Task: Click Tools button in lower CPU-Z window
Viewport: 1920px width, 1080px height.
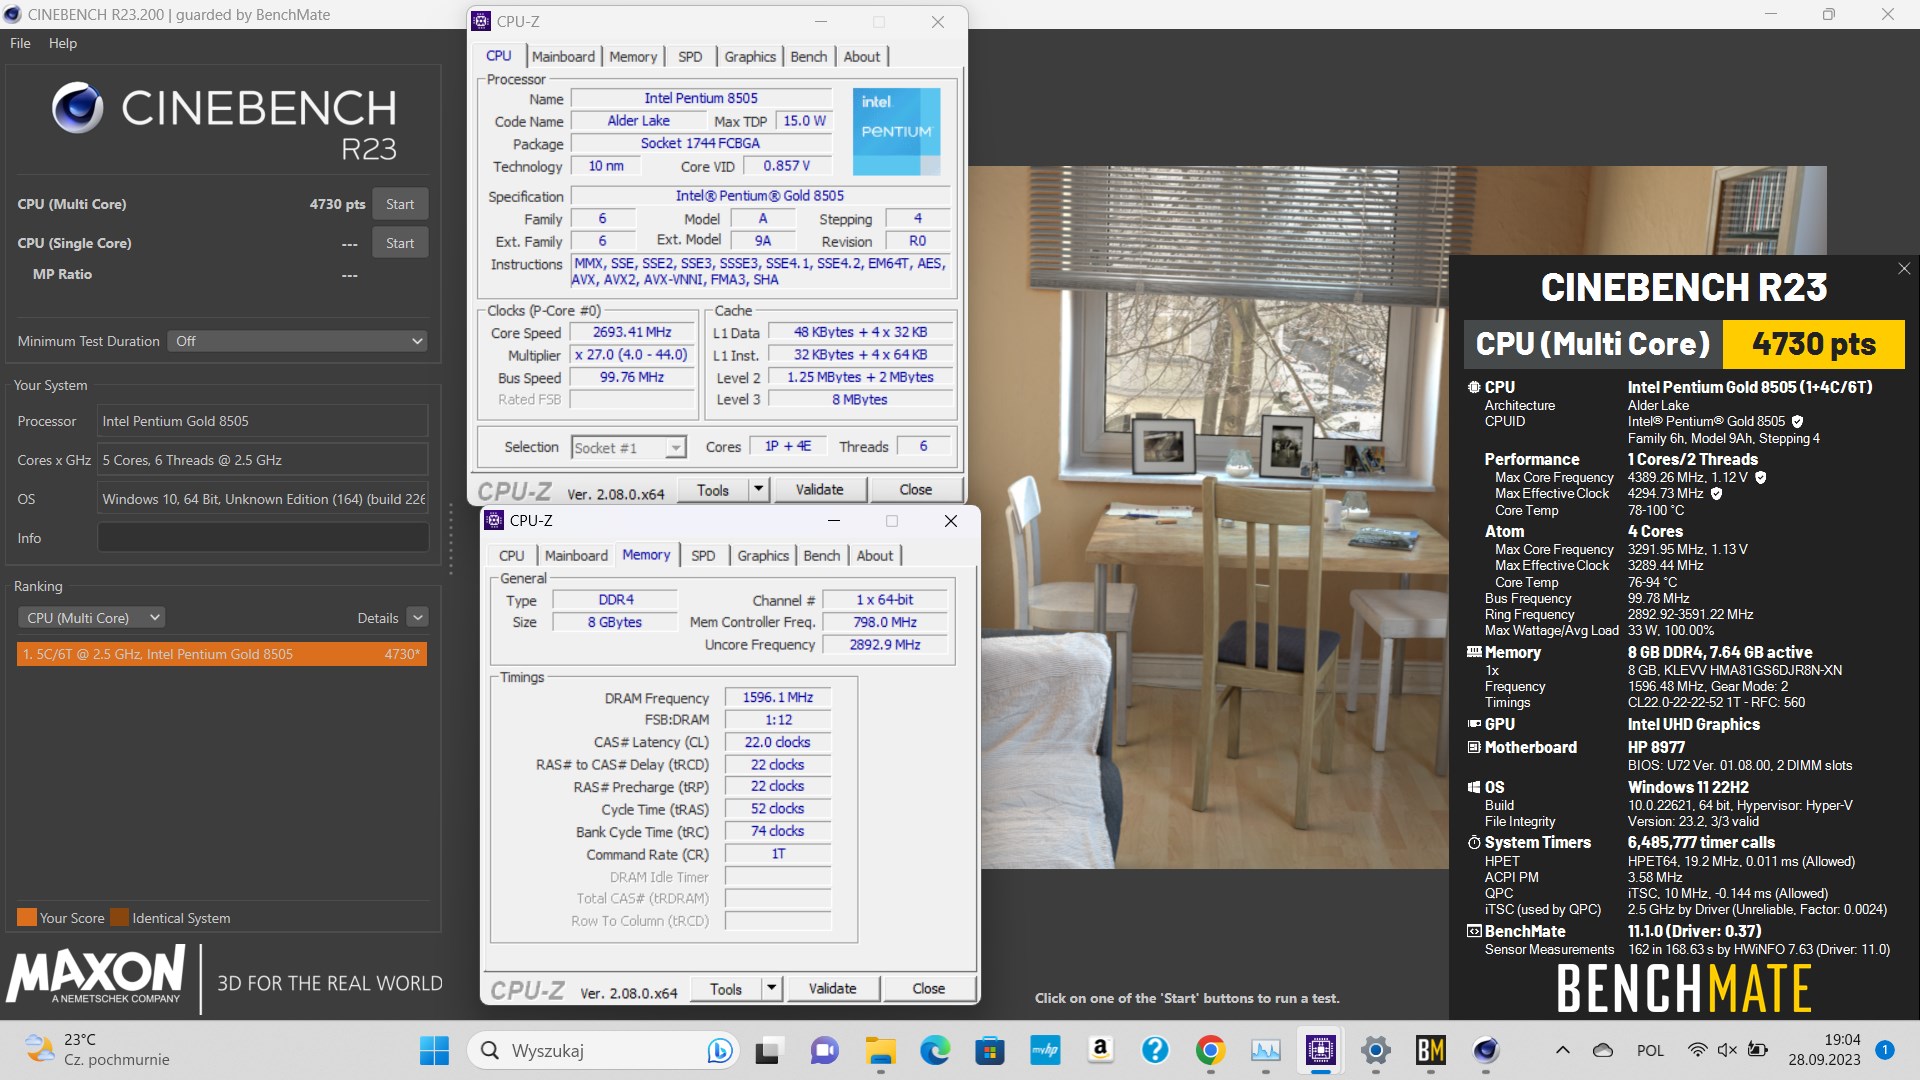Action: click(x=726, y=989)
